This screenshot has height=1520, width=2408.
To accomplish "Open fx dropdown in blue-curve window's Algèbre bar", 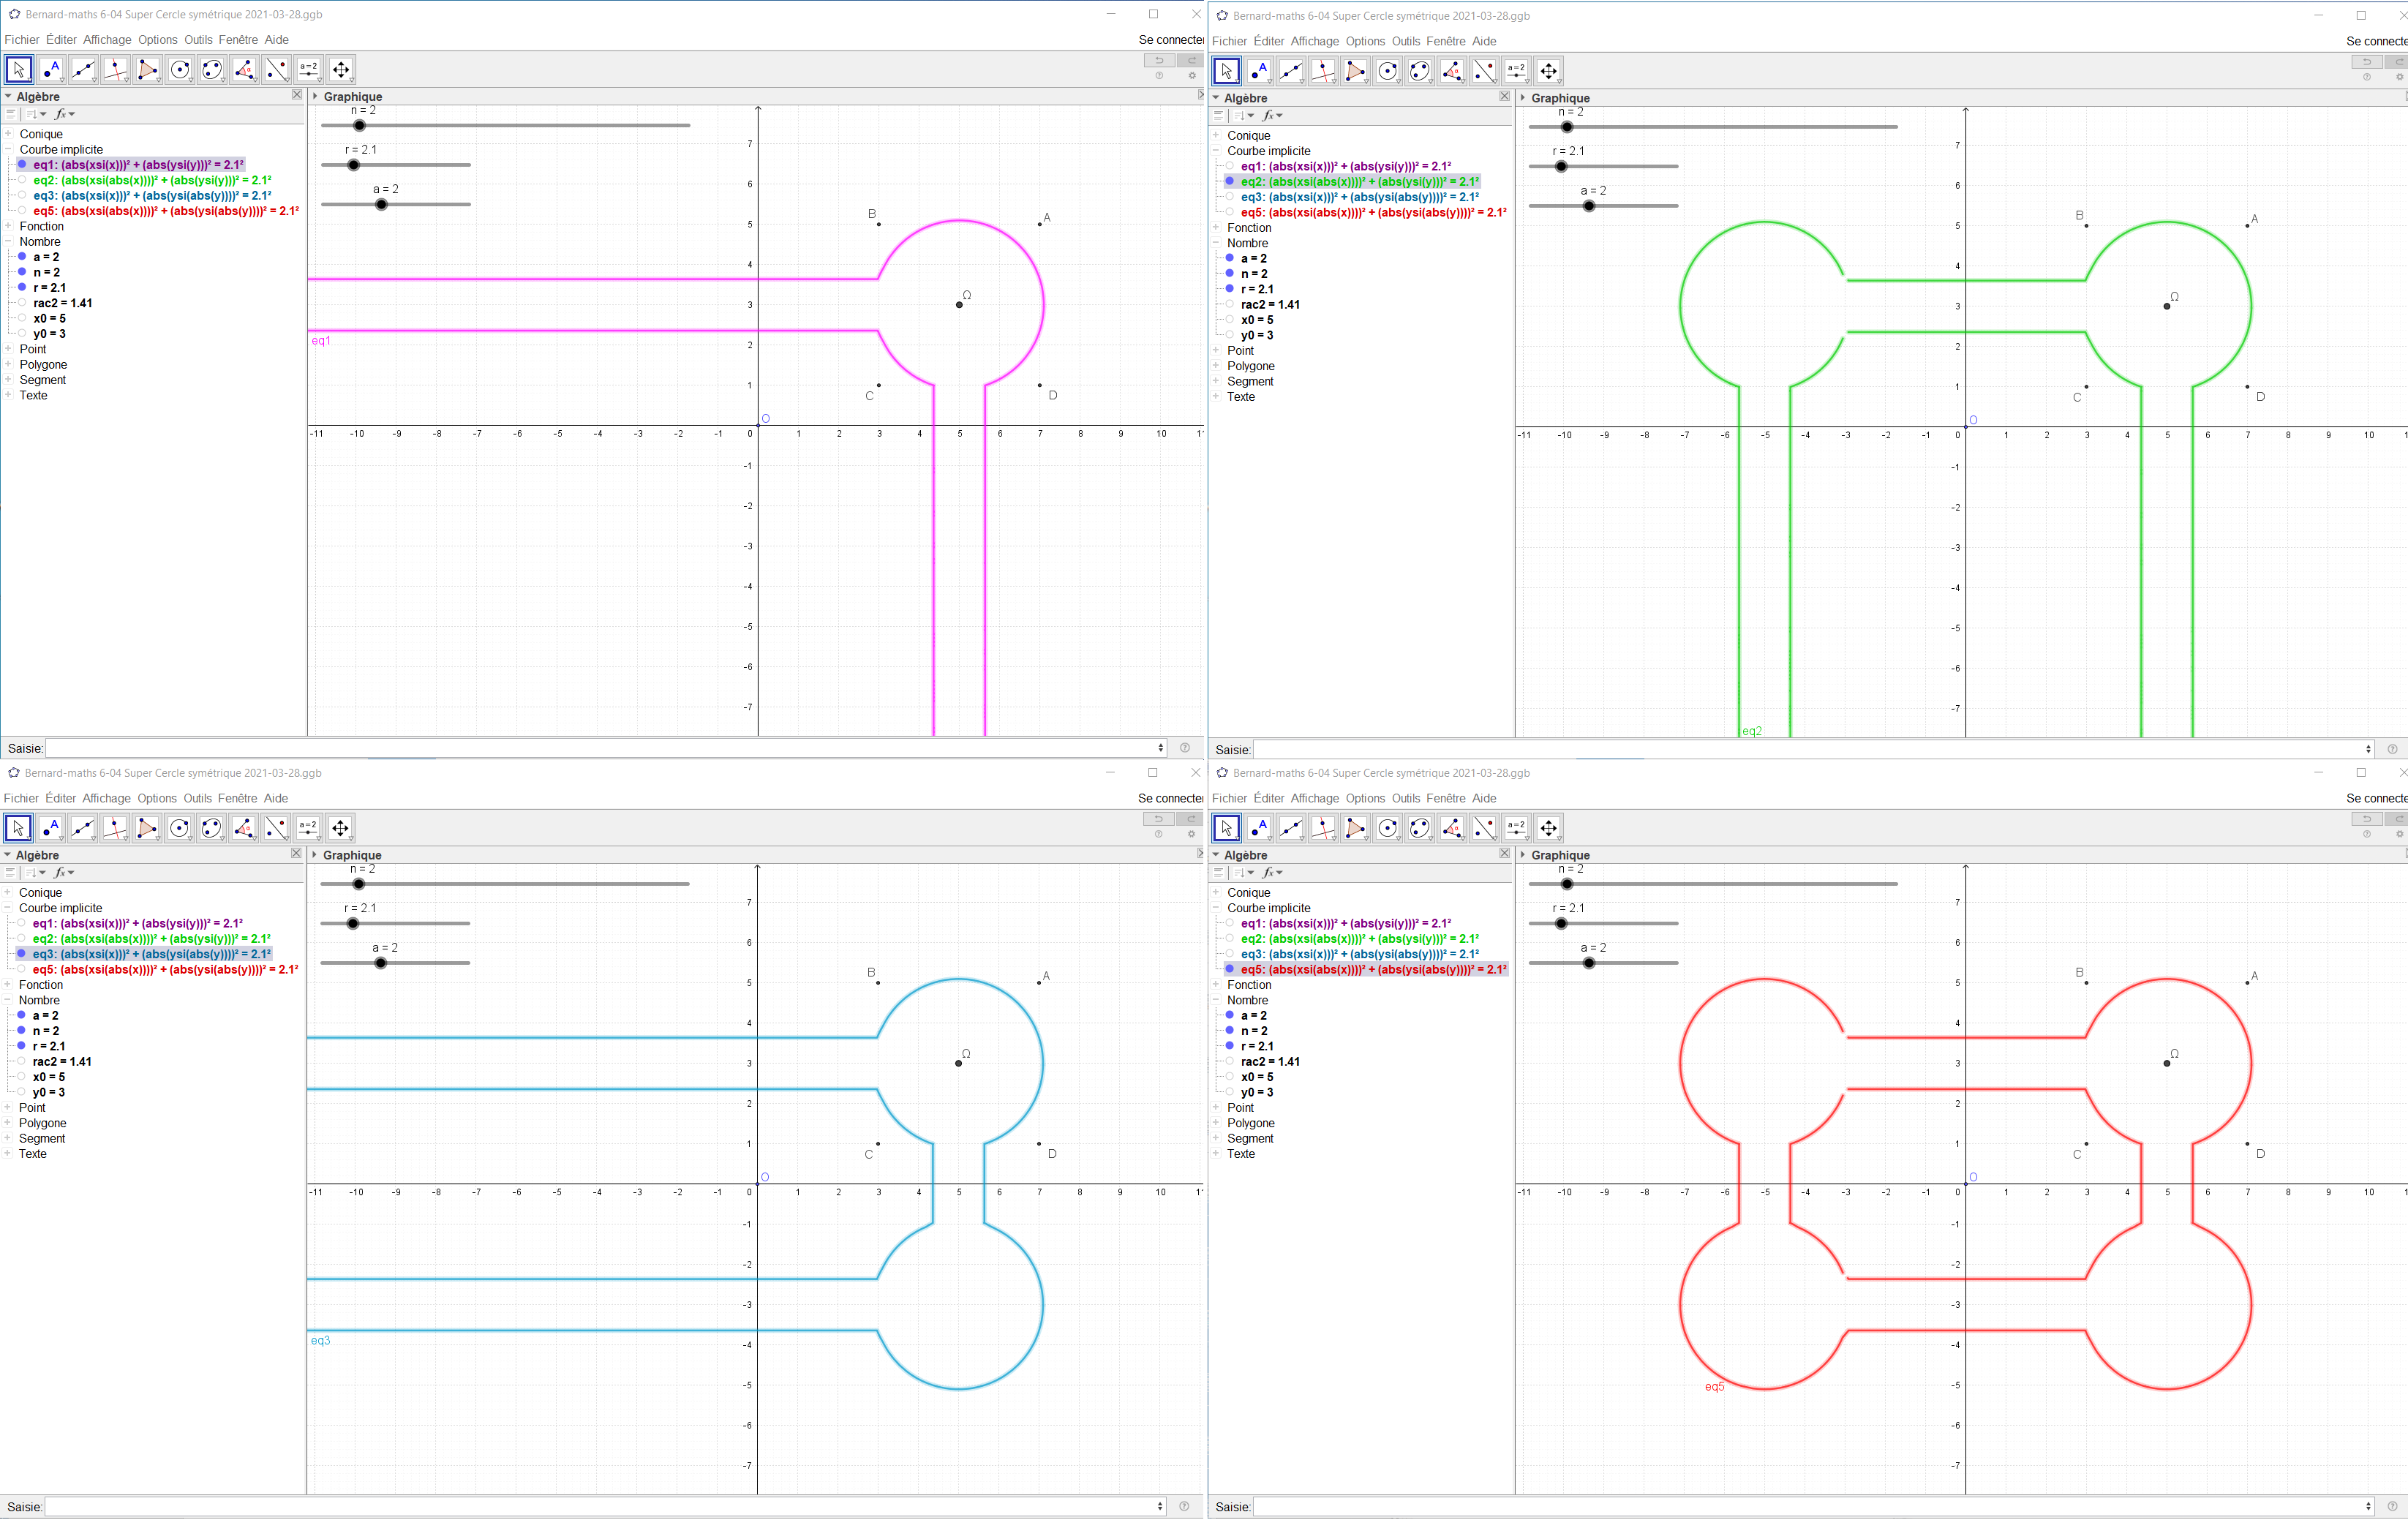I will click(64, 873).
